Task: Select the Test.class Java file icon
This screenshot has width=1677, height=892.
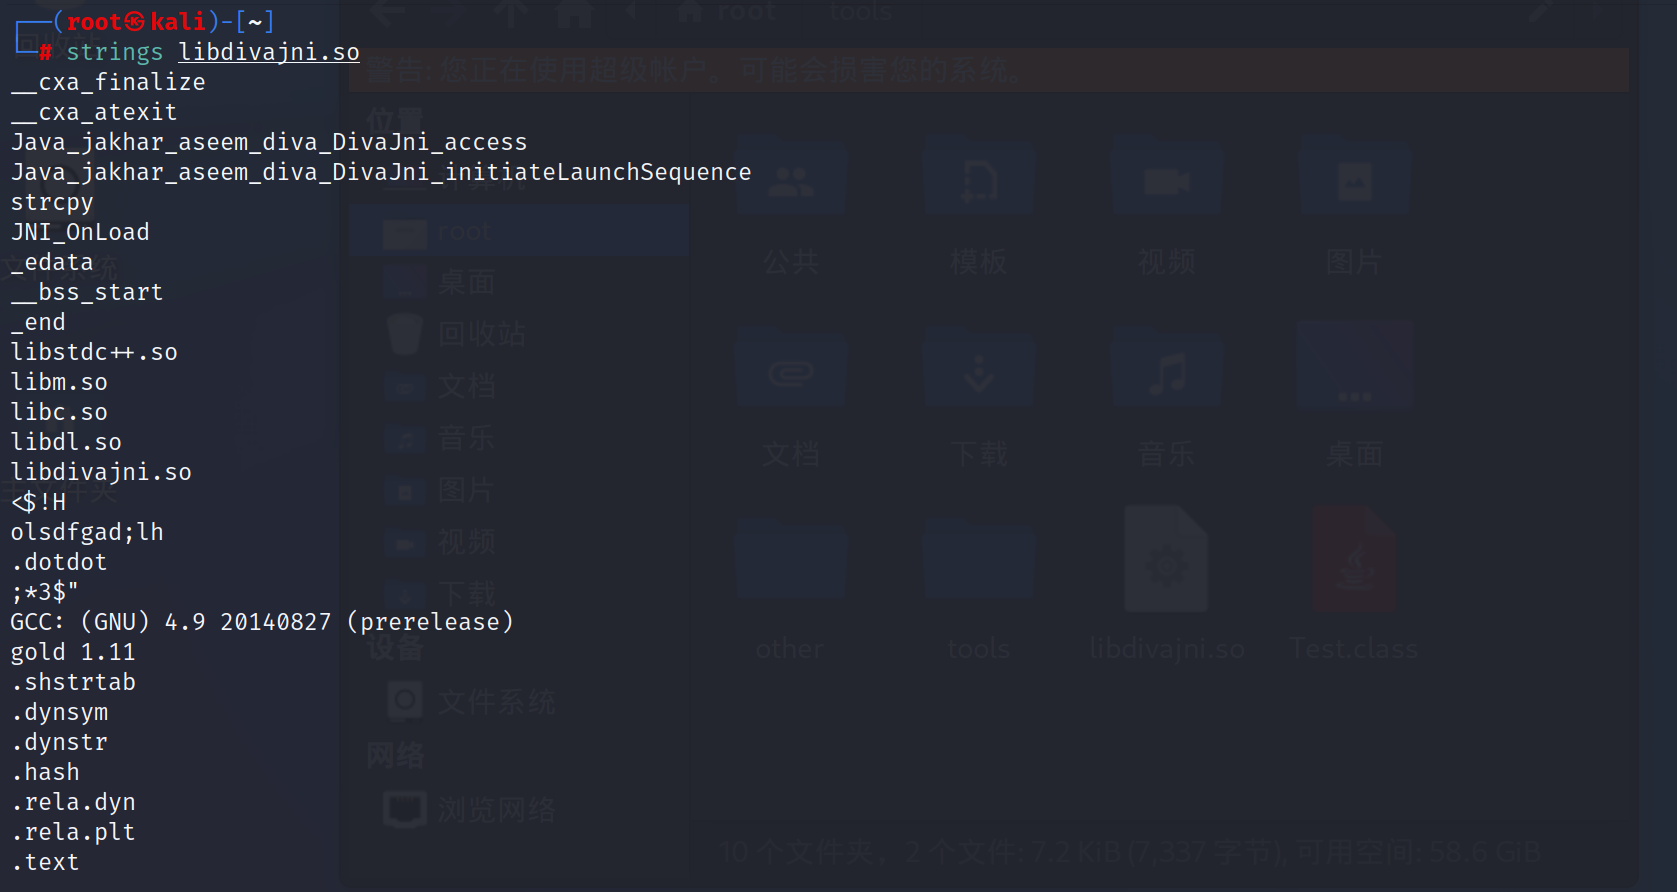Action: [1354, 559]
